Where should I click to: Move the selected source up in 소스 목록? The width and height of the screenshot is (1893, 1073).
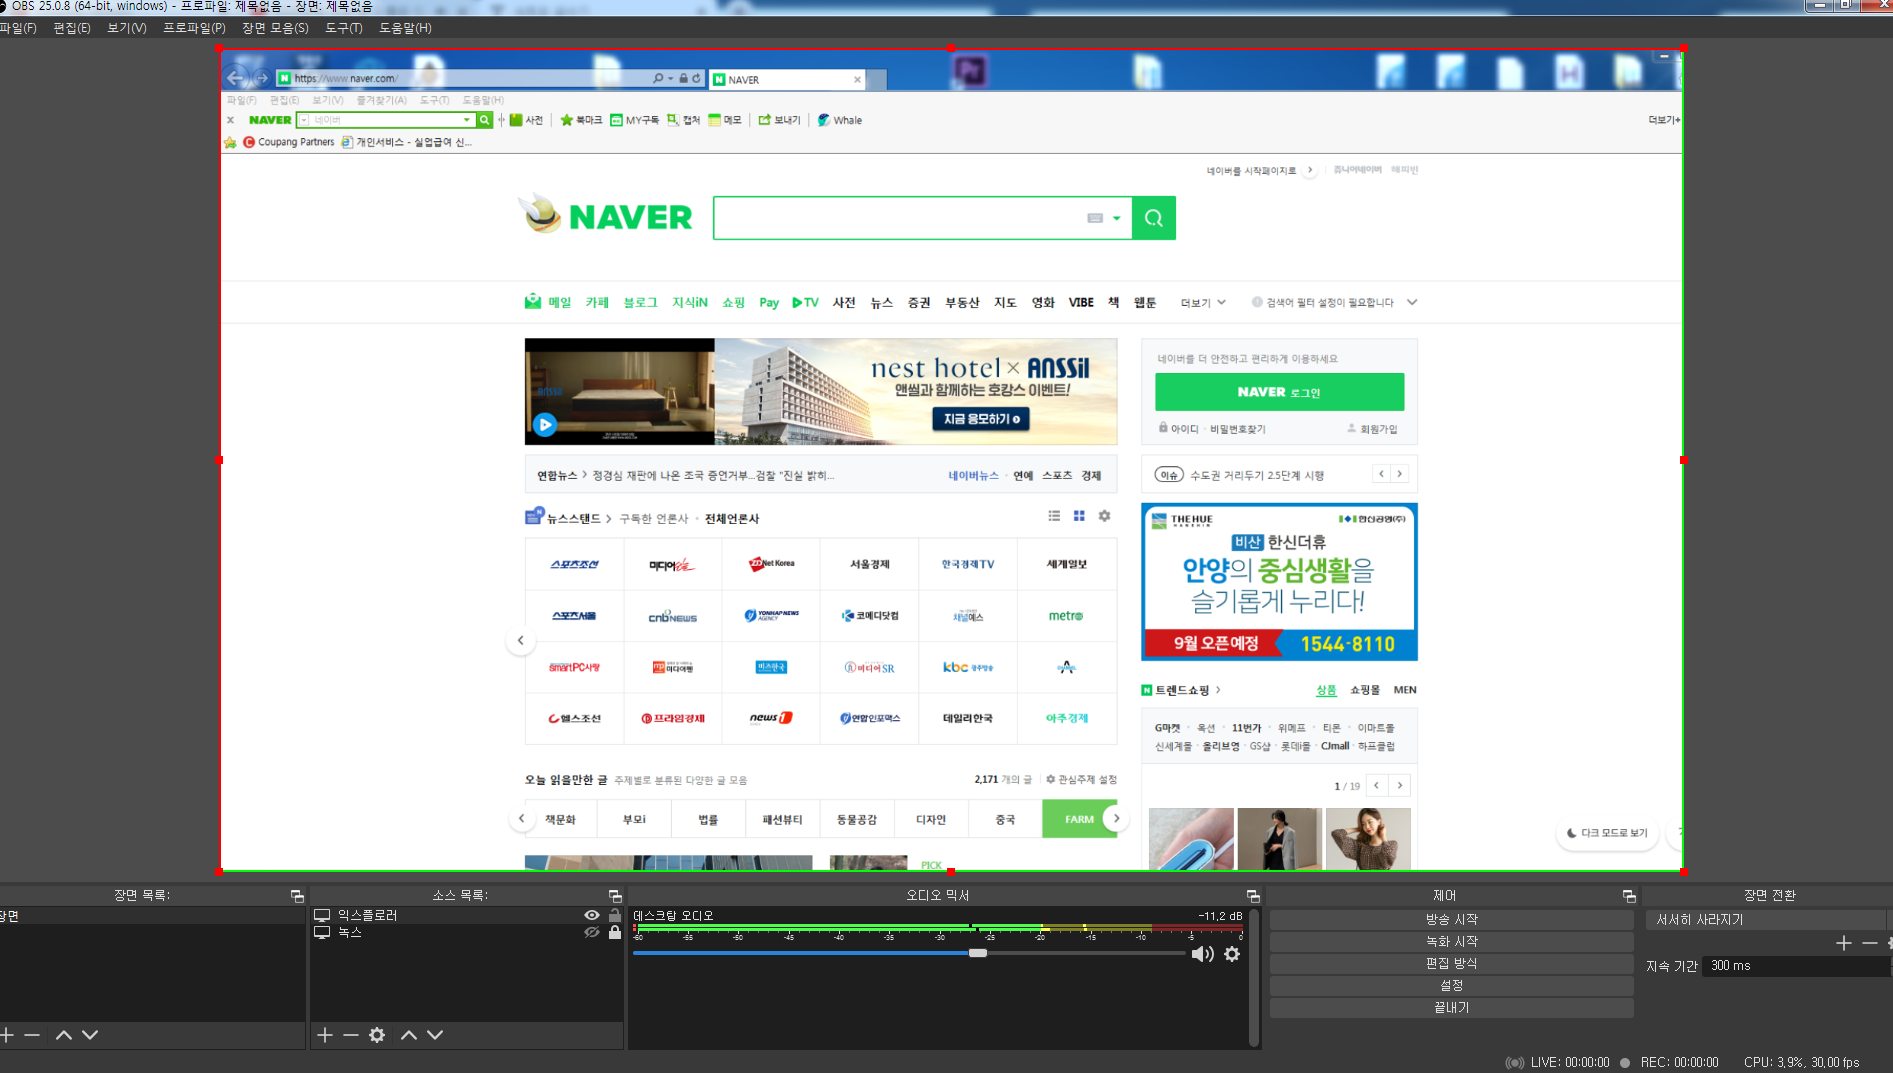point(409,1035)
